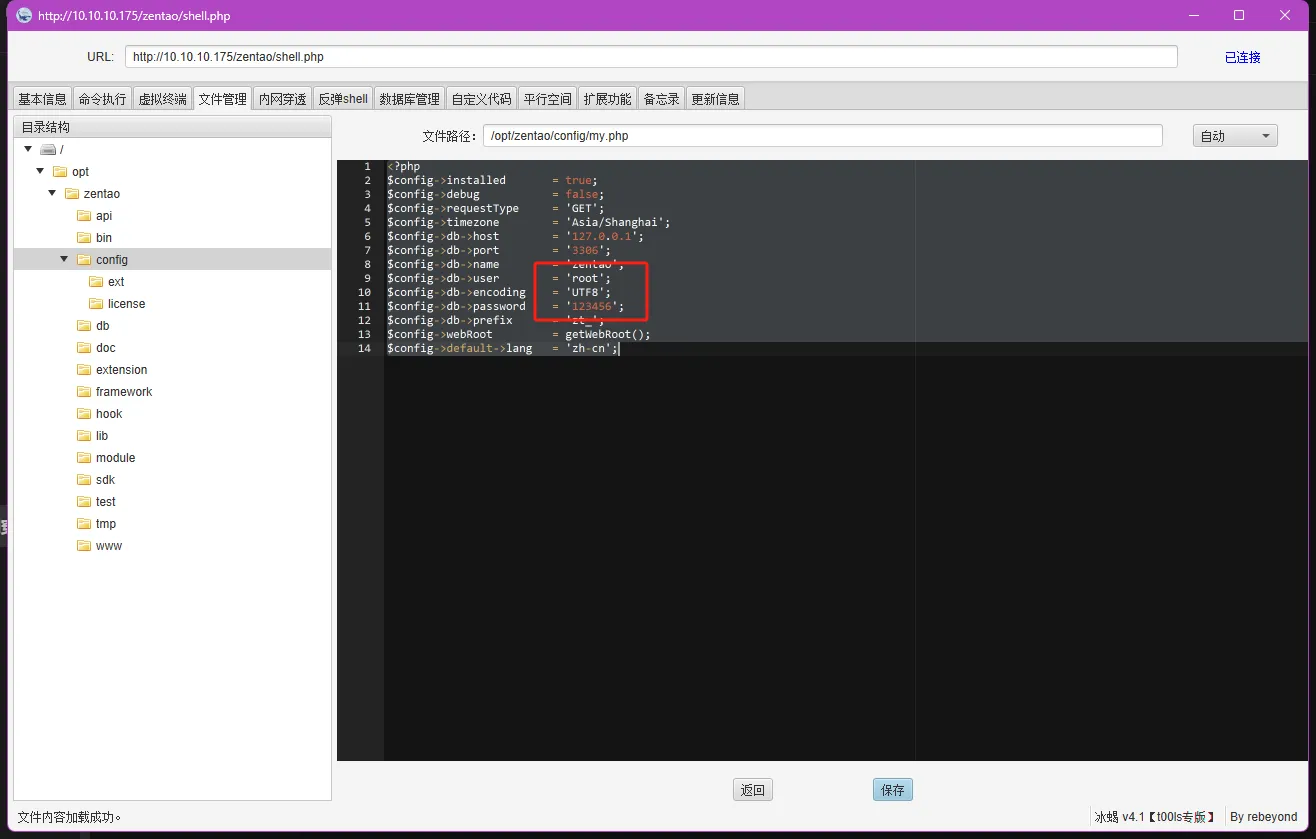Image resolution: width=1316 pixels, height=839 pixels.
Task: Click the 文件内容加载成功 status message
Action: (69, 817)
